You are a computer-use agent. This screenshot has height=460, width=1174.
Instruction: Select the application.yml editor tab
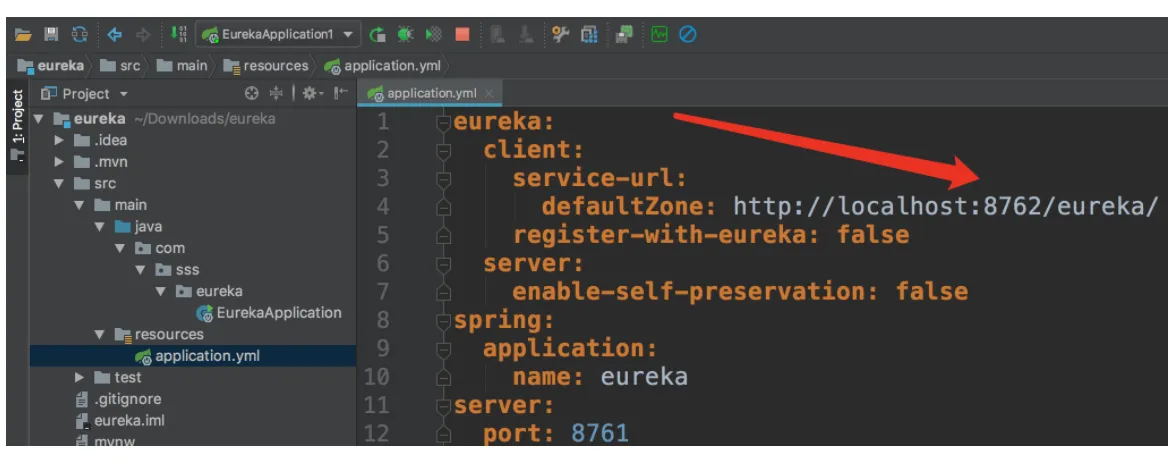pos(430,94)
